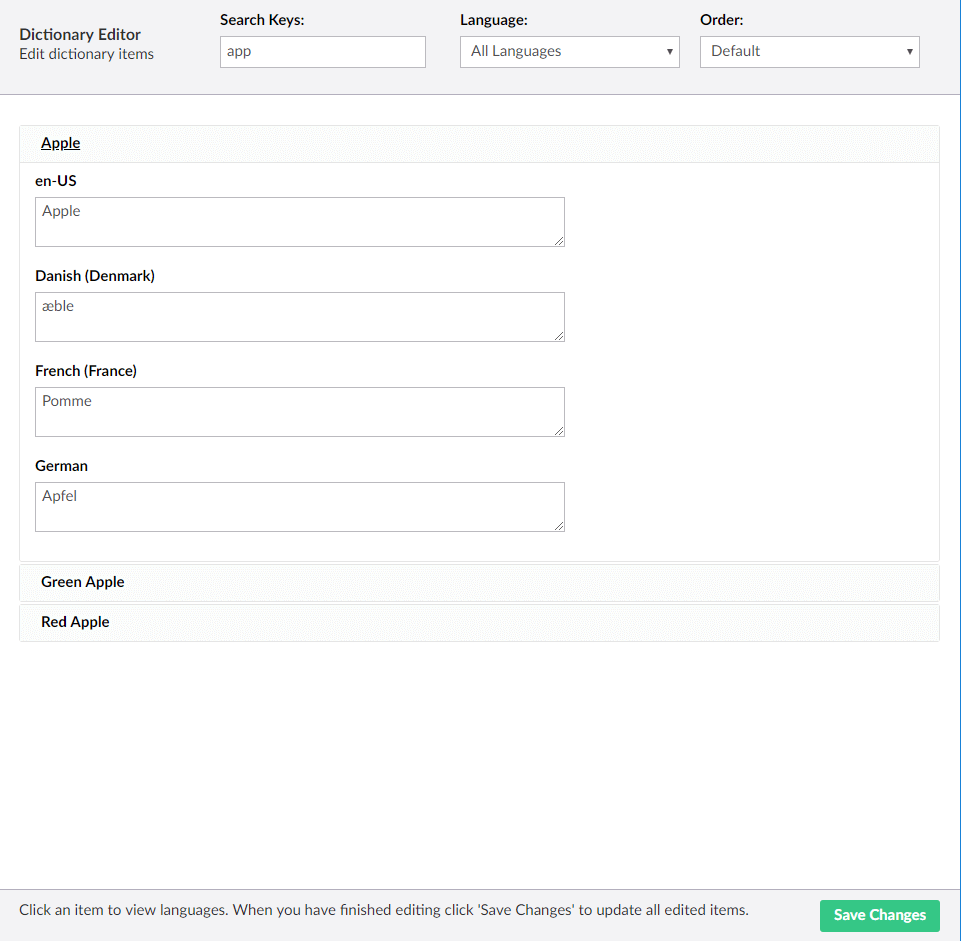Image resolution: width=961 pixels, height=941 pixels.
Task: Click the German language label
Action: click(61, 466)
